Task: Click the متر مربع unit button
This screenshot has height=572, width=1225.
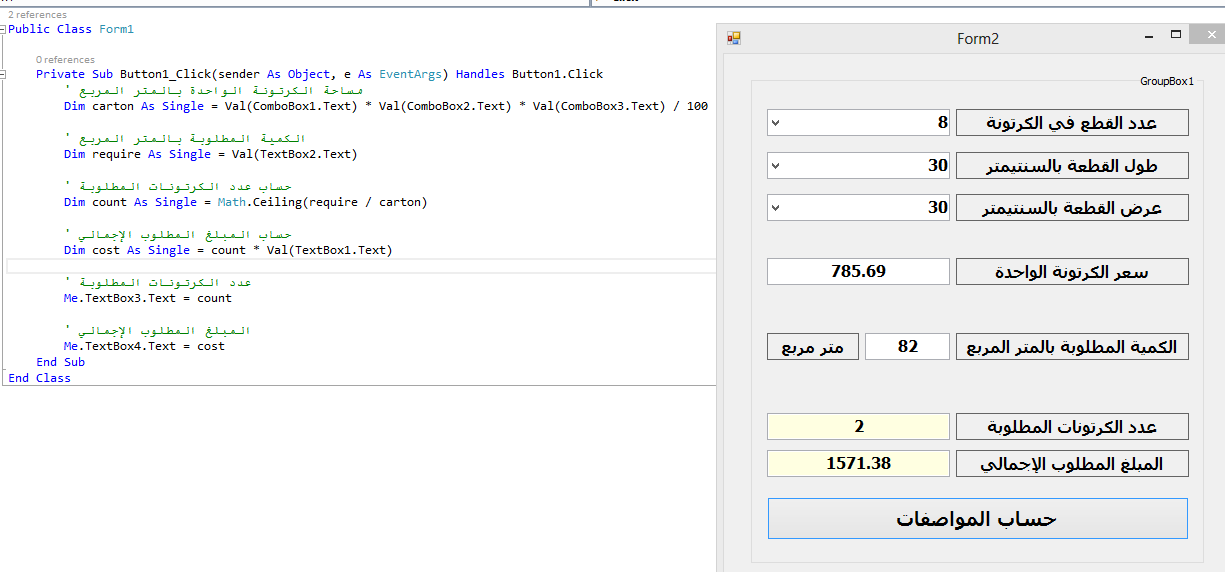Action: point(812,346)
